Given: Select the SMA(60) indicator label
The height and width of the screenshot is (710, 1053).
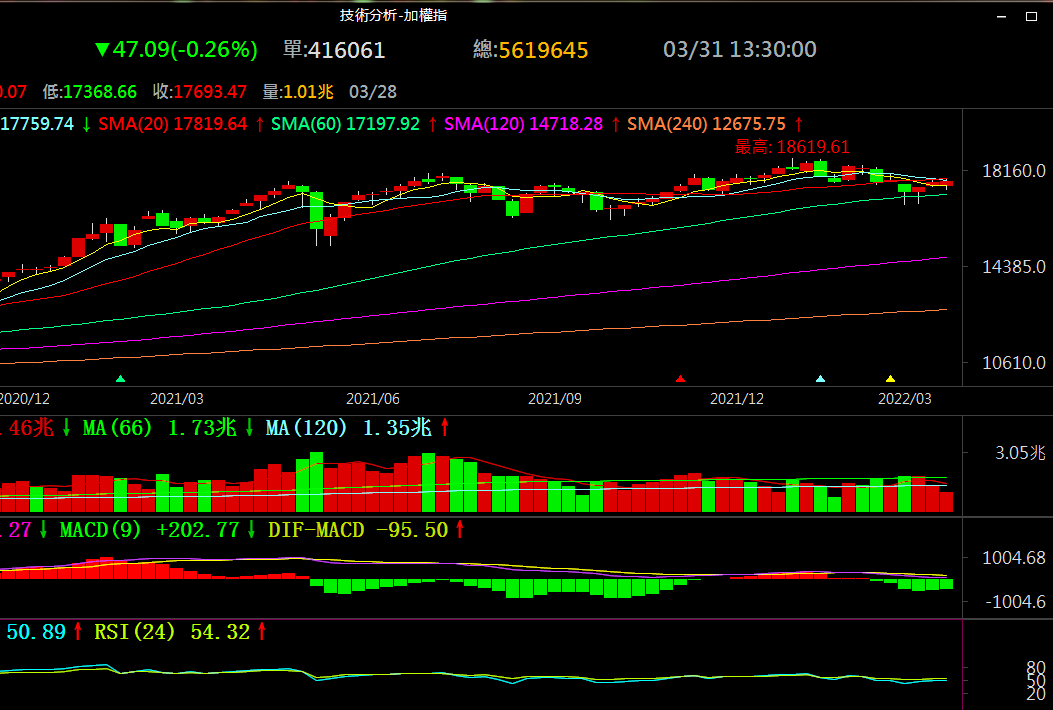Looking at the screenshot, I should [308, 124].
